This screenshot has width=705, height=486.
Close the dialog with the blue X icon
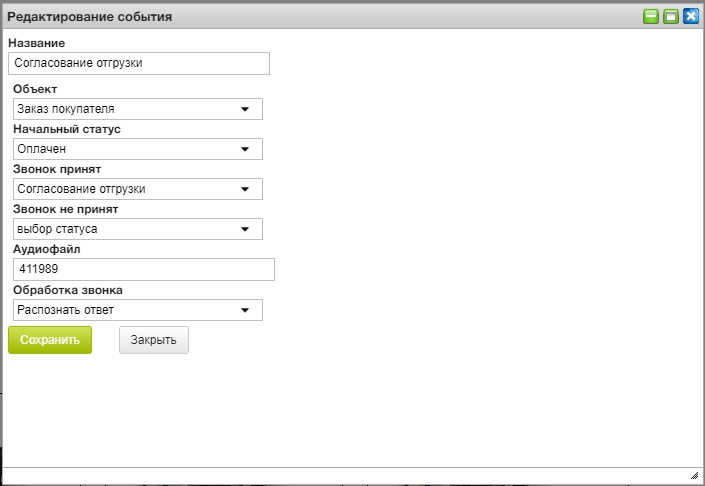pyautogui.click(x=690, y=16)
